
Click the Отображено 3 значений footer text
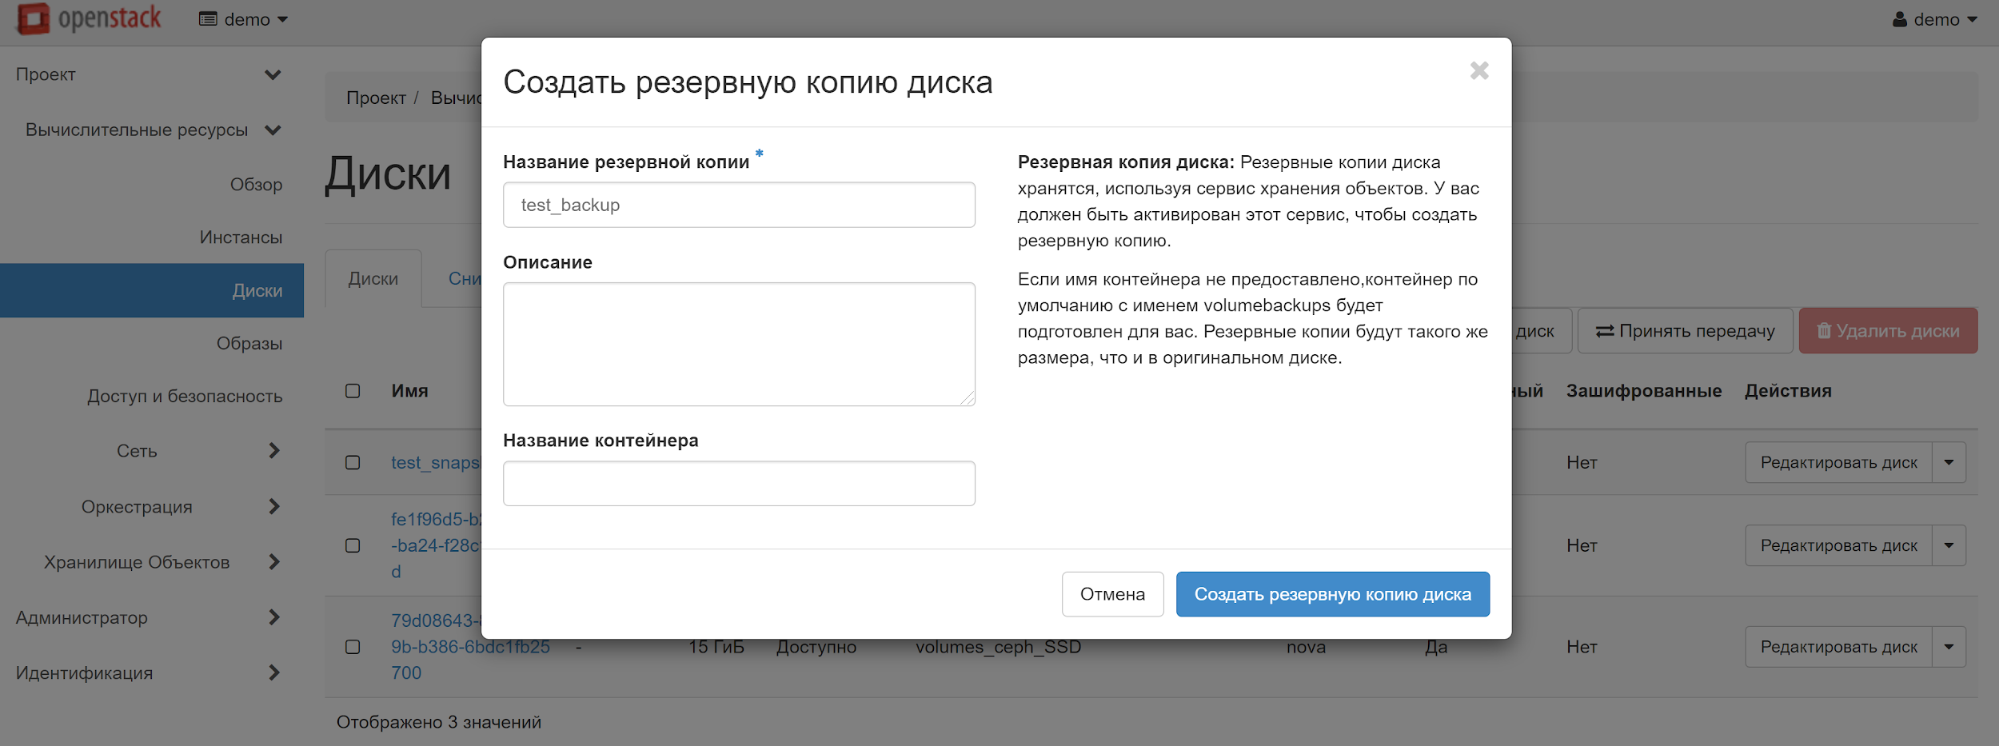pyautogui.click(x=439, y=722)
